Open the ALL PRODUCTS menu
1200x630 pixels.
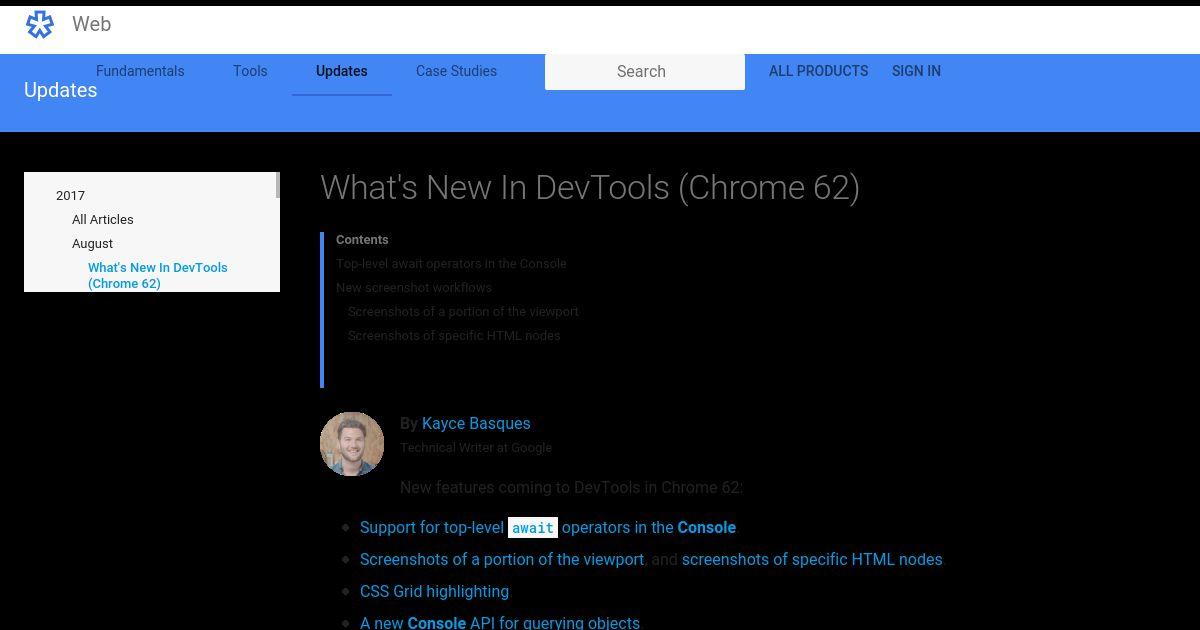click(818, 71)
